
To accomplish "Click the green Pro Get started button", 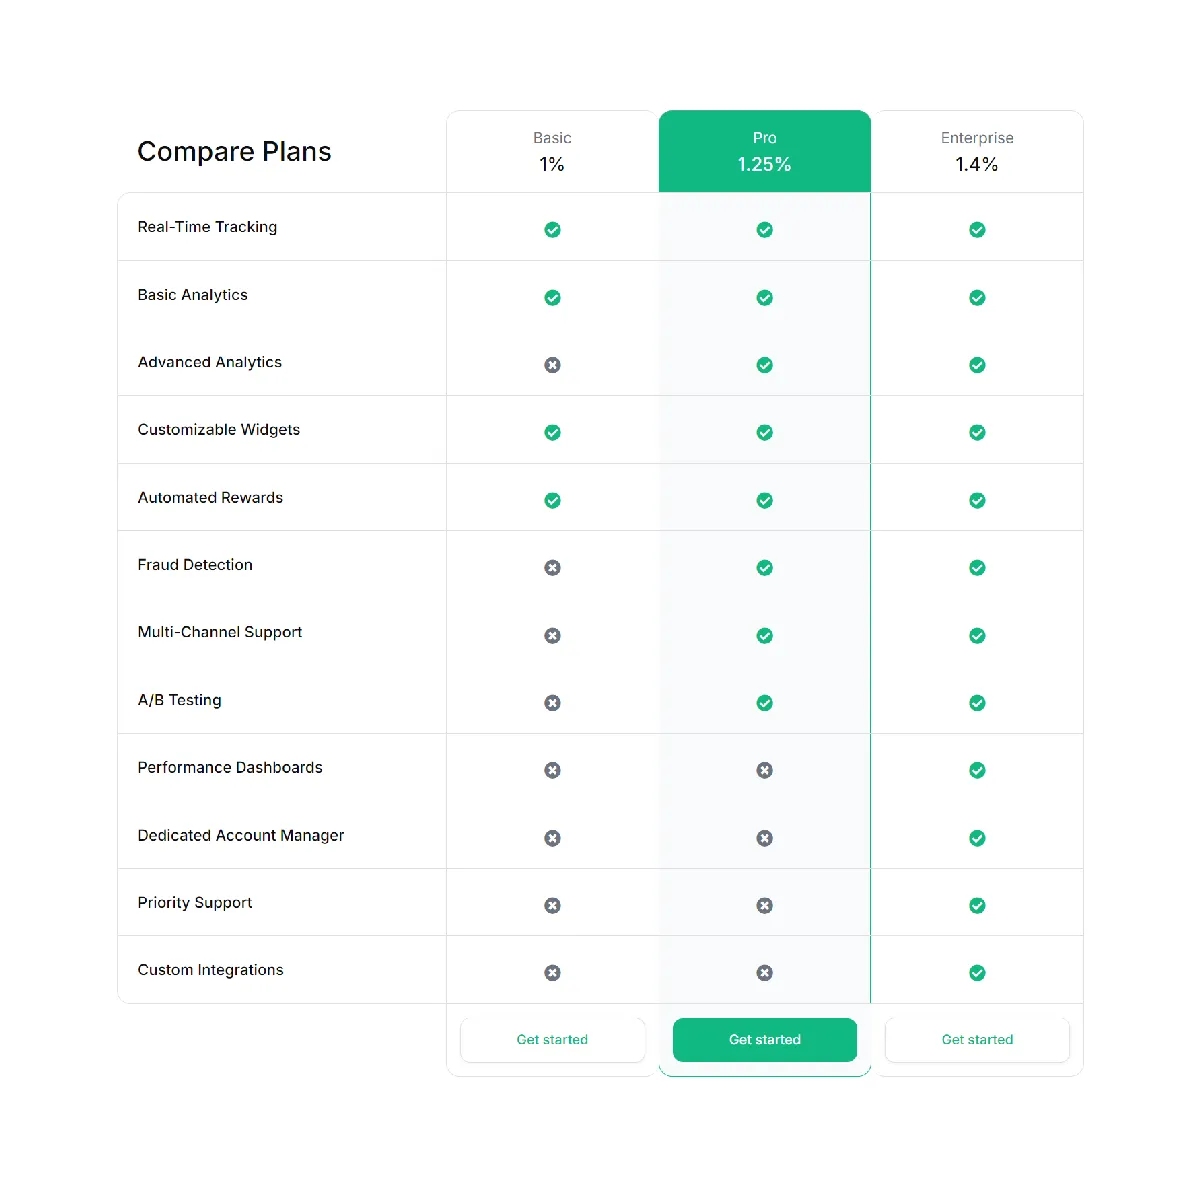I will 765,1040.
